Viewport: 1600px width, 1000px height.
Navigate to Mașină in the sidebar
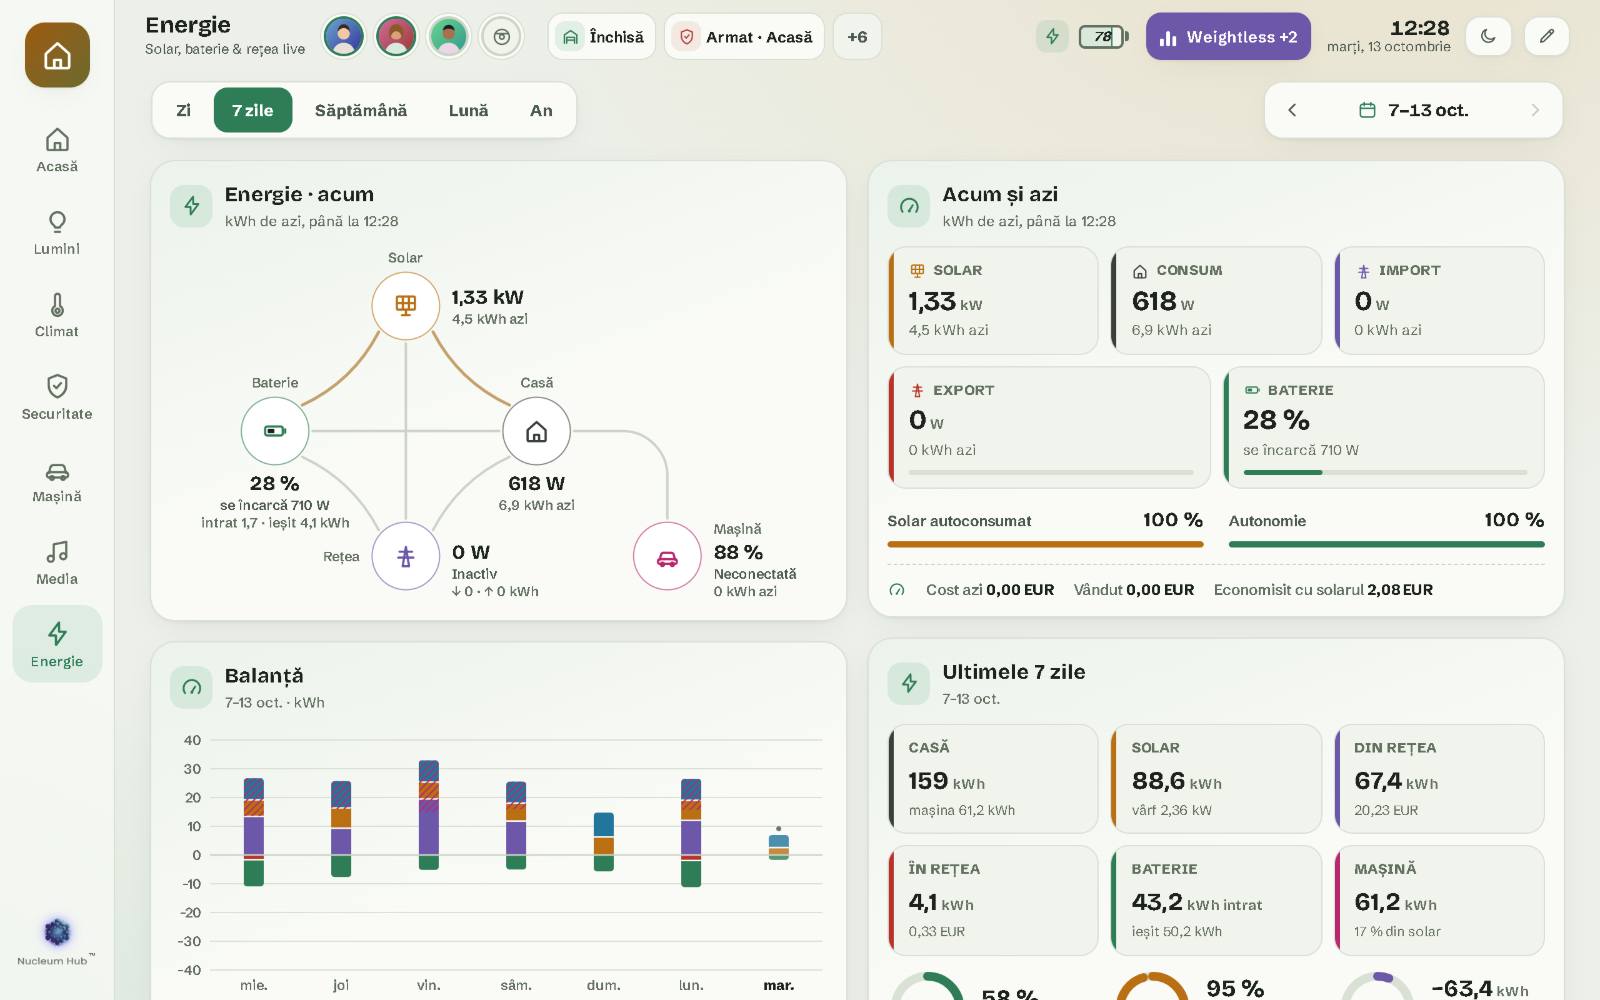[x=57, y=481]
